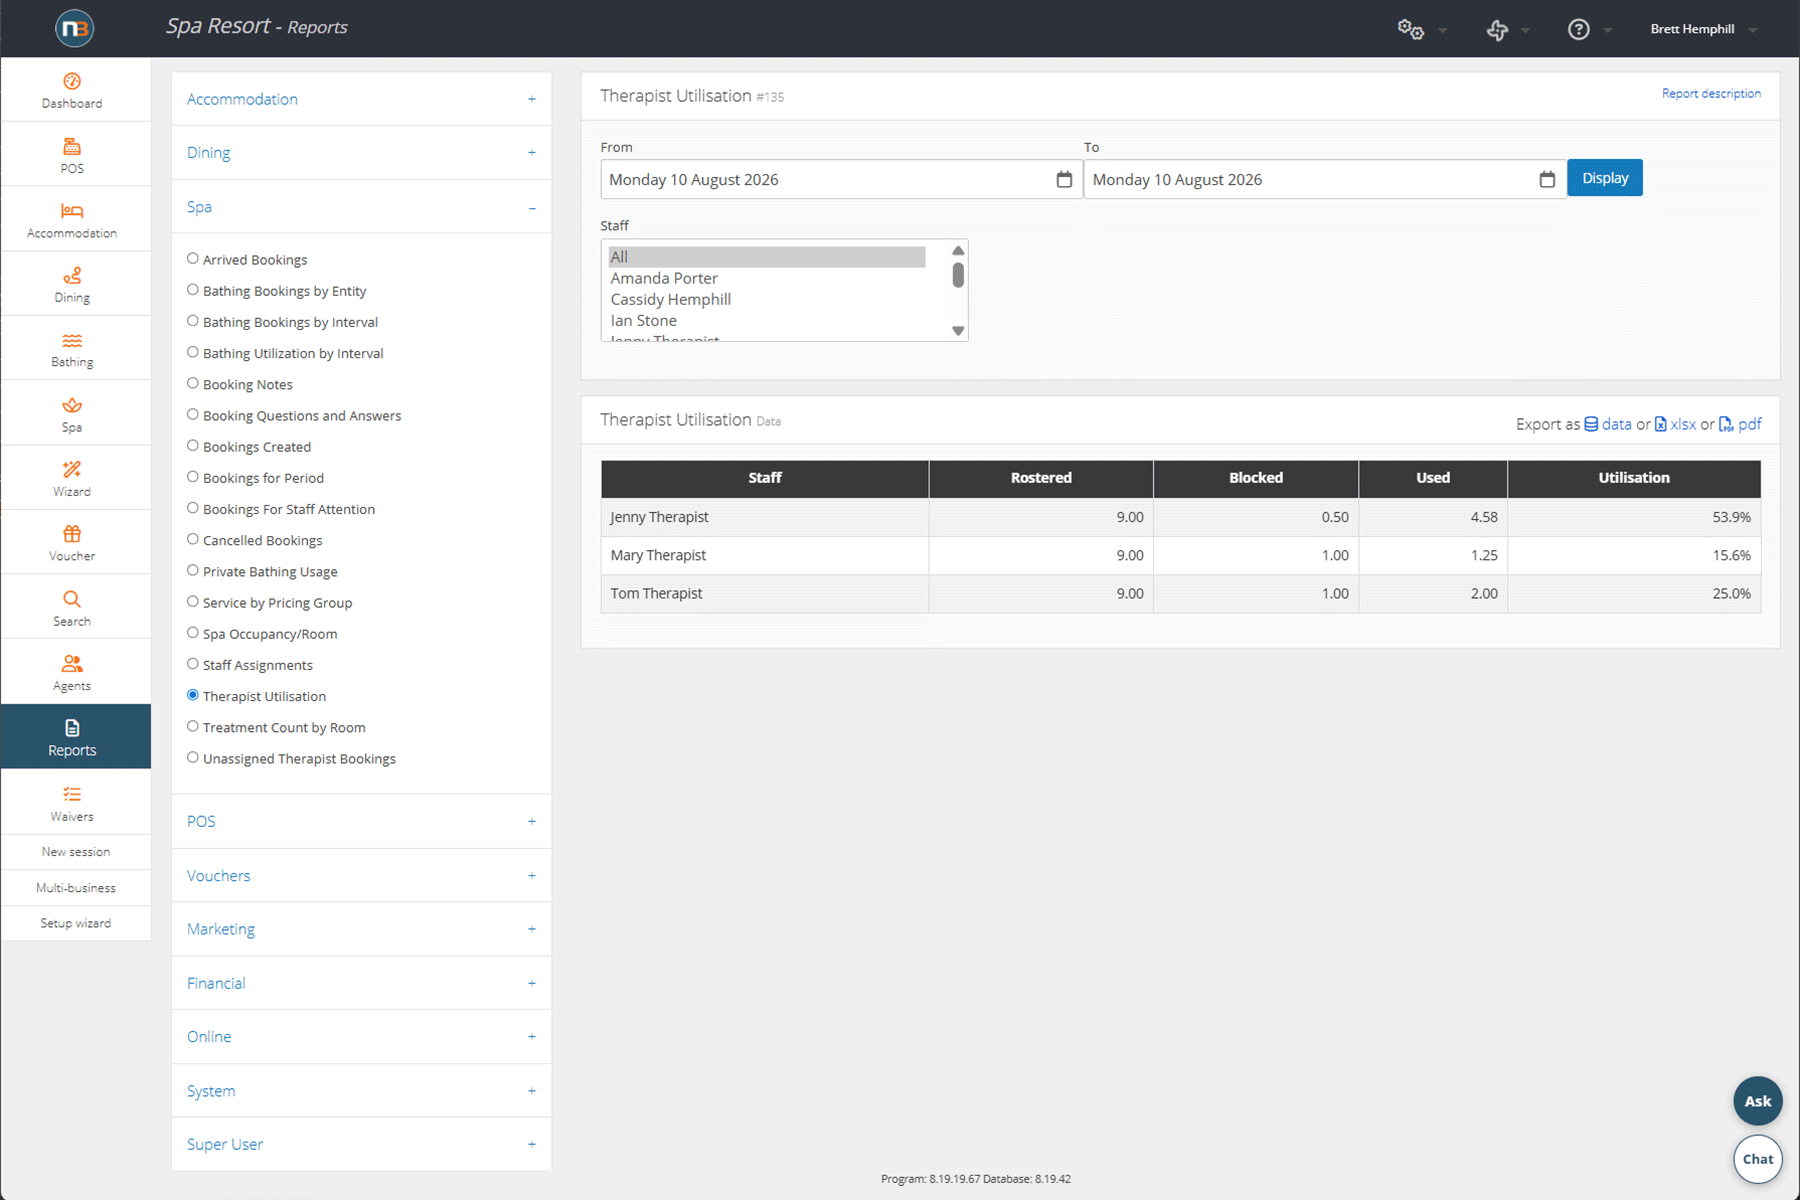Open the From date calendar icon
The image size is (1800, 1200).
click(1064, 179)
